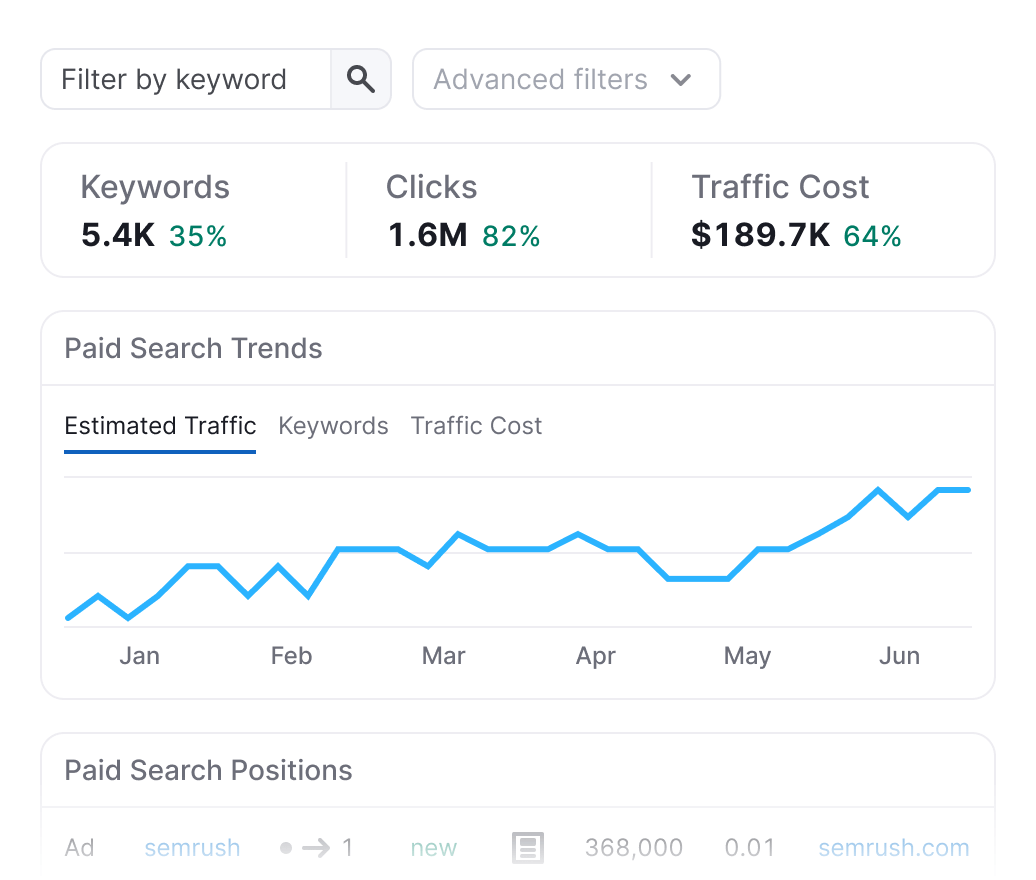This screenshot has height=880, width=1036.
Task: Type focus in Filter by keyword field
Action: 186,80
